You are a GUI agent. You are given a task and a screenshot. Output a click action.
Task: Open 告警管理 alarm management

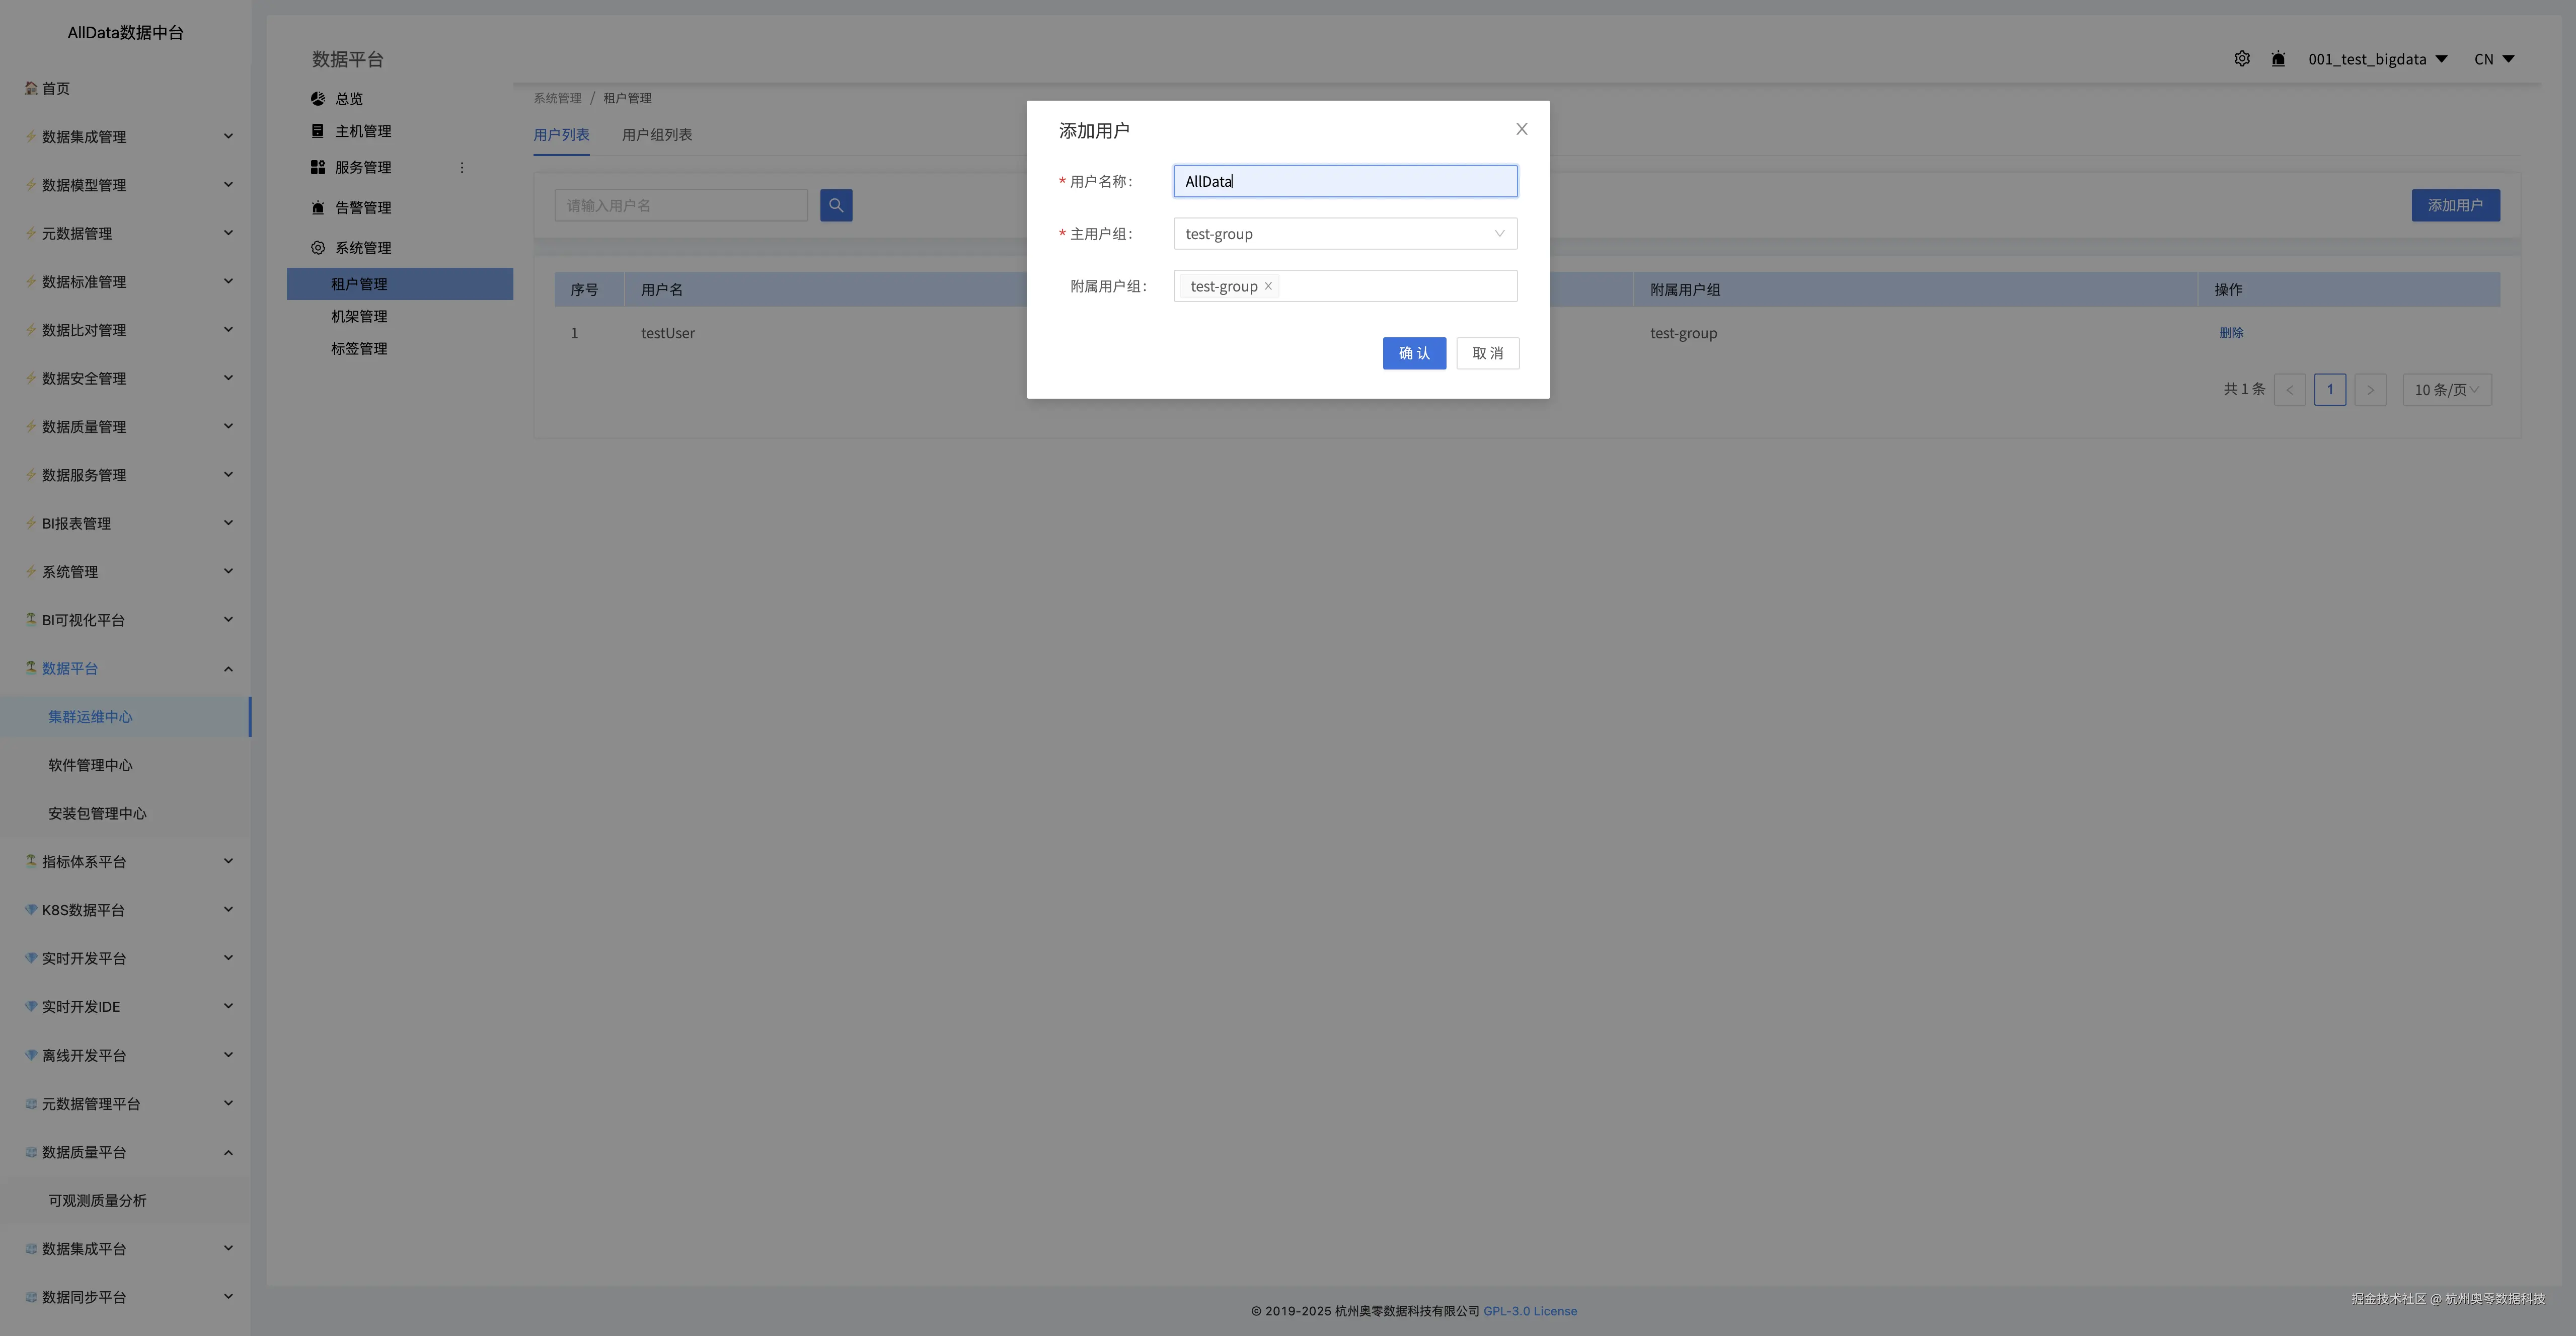tap(362, 208)
